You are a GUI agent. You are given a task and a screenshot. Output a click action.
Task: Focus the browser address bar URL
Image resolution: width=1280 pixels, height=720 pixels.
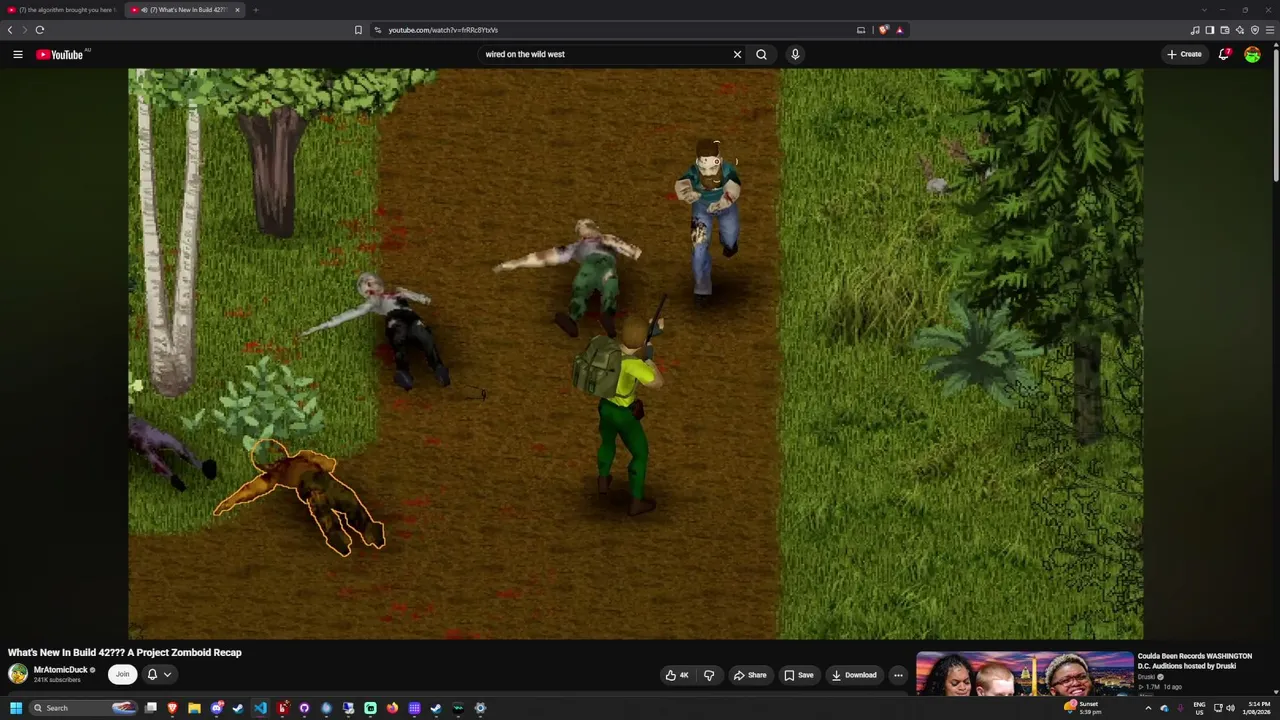[443, 30]
